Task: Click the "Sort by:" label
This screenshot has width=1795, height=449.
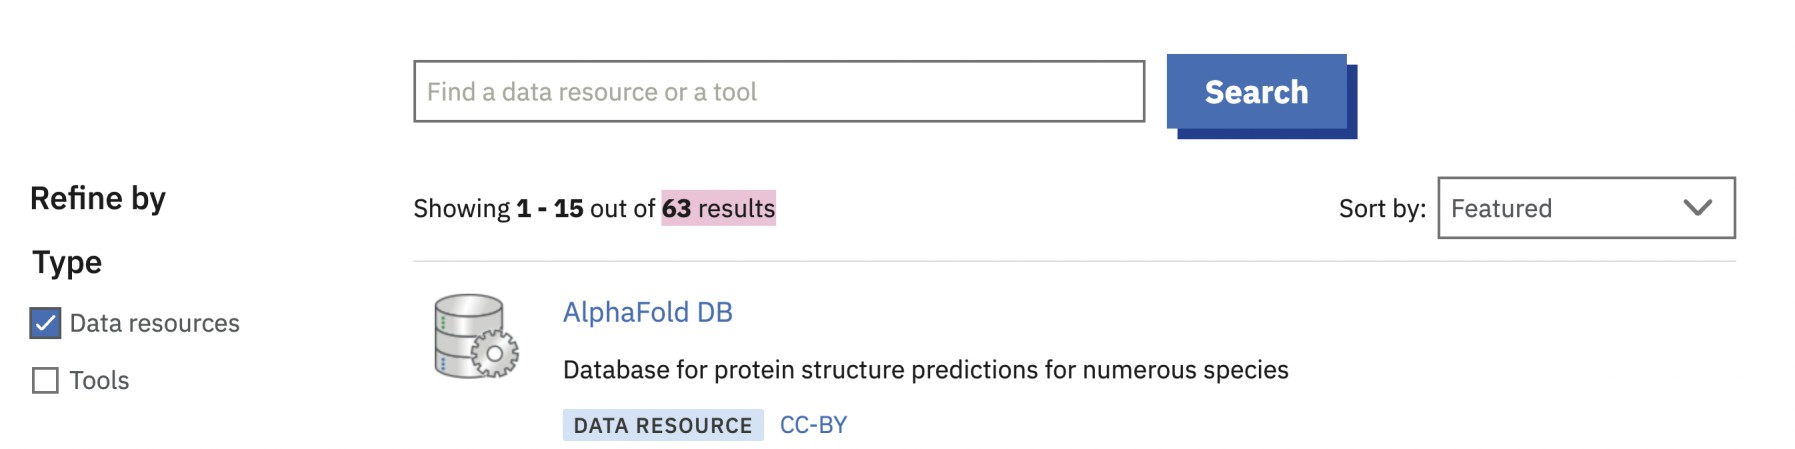Action: (x=1381, y=208)
